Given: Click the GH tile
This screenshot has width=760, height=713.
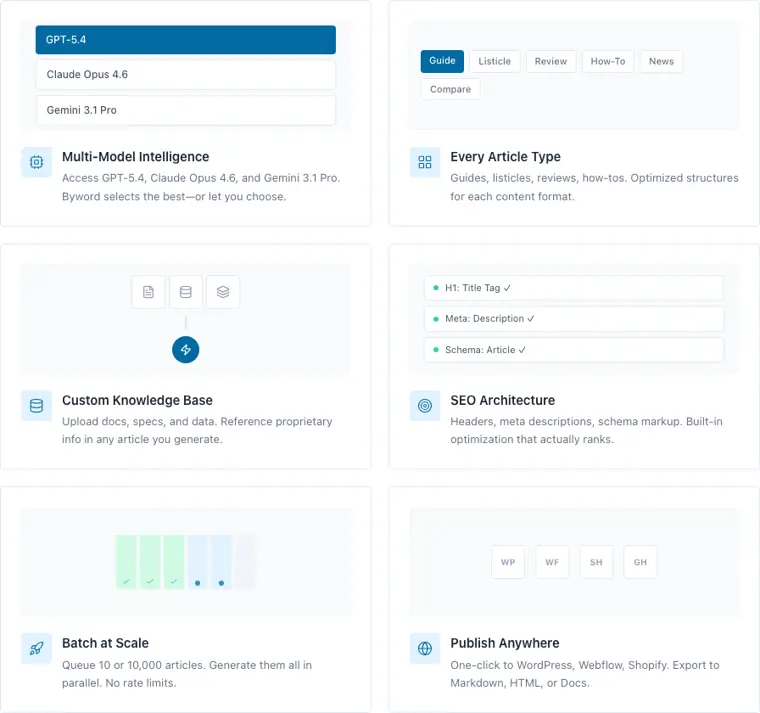Looking at the screenshot, I should [x=640, y=562].
